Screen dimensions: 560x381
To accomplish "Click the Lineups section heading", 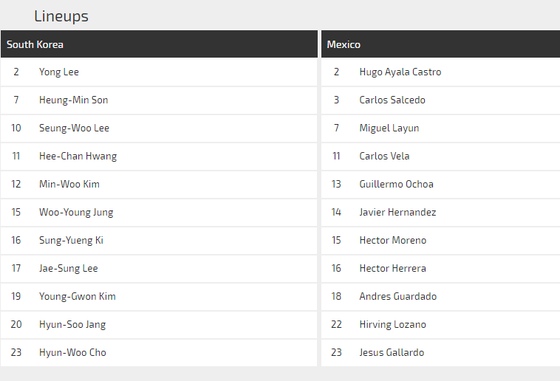I will [61, 16].
